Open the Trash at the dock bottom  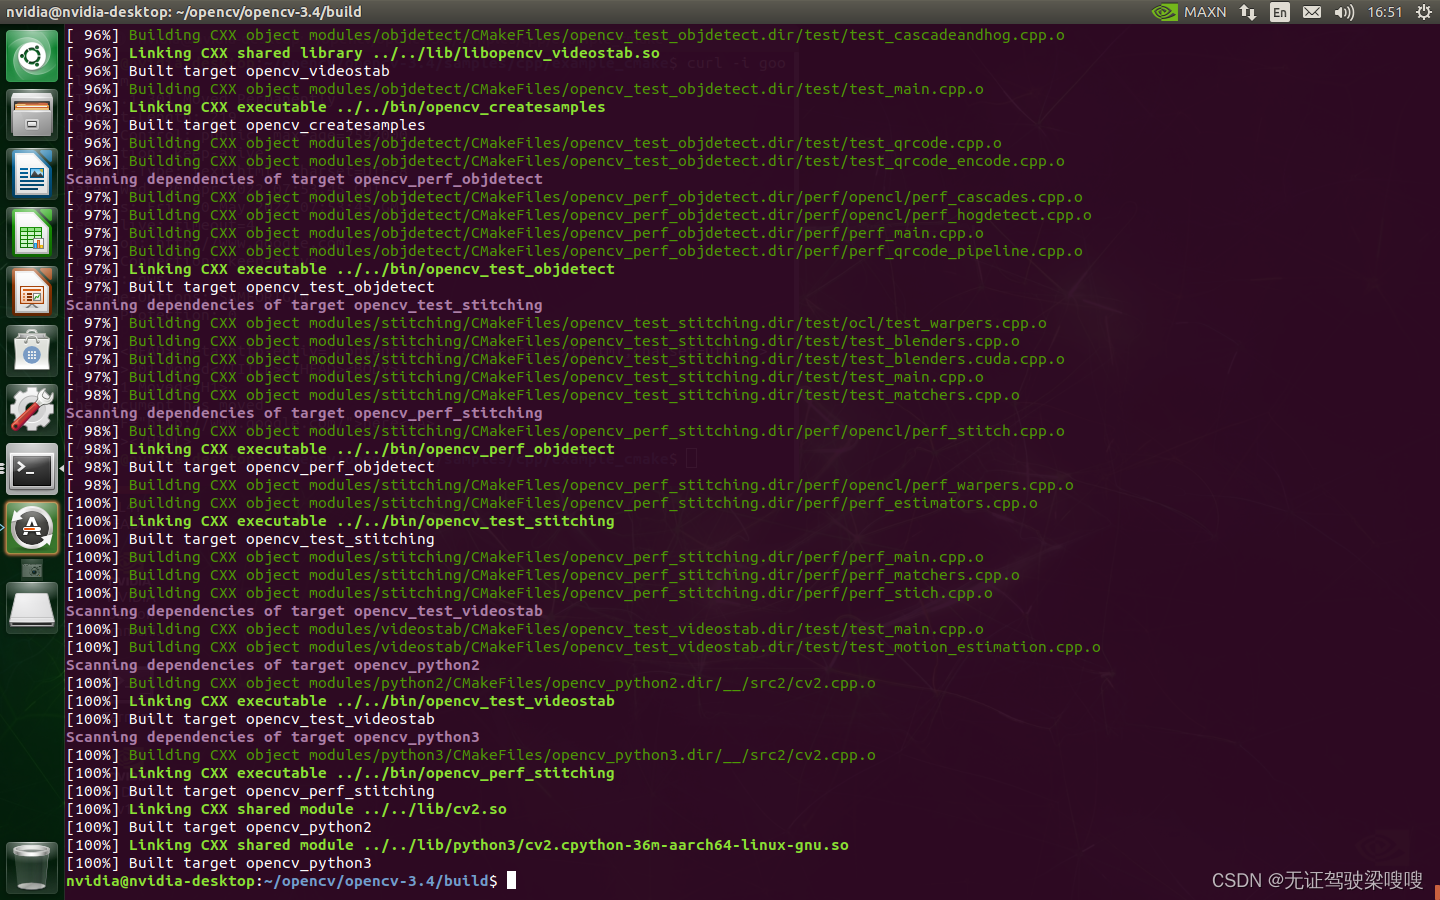[32, 866]
